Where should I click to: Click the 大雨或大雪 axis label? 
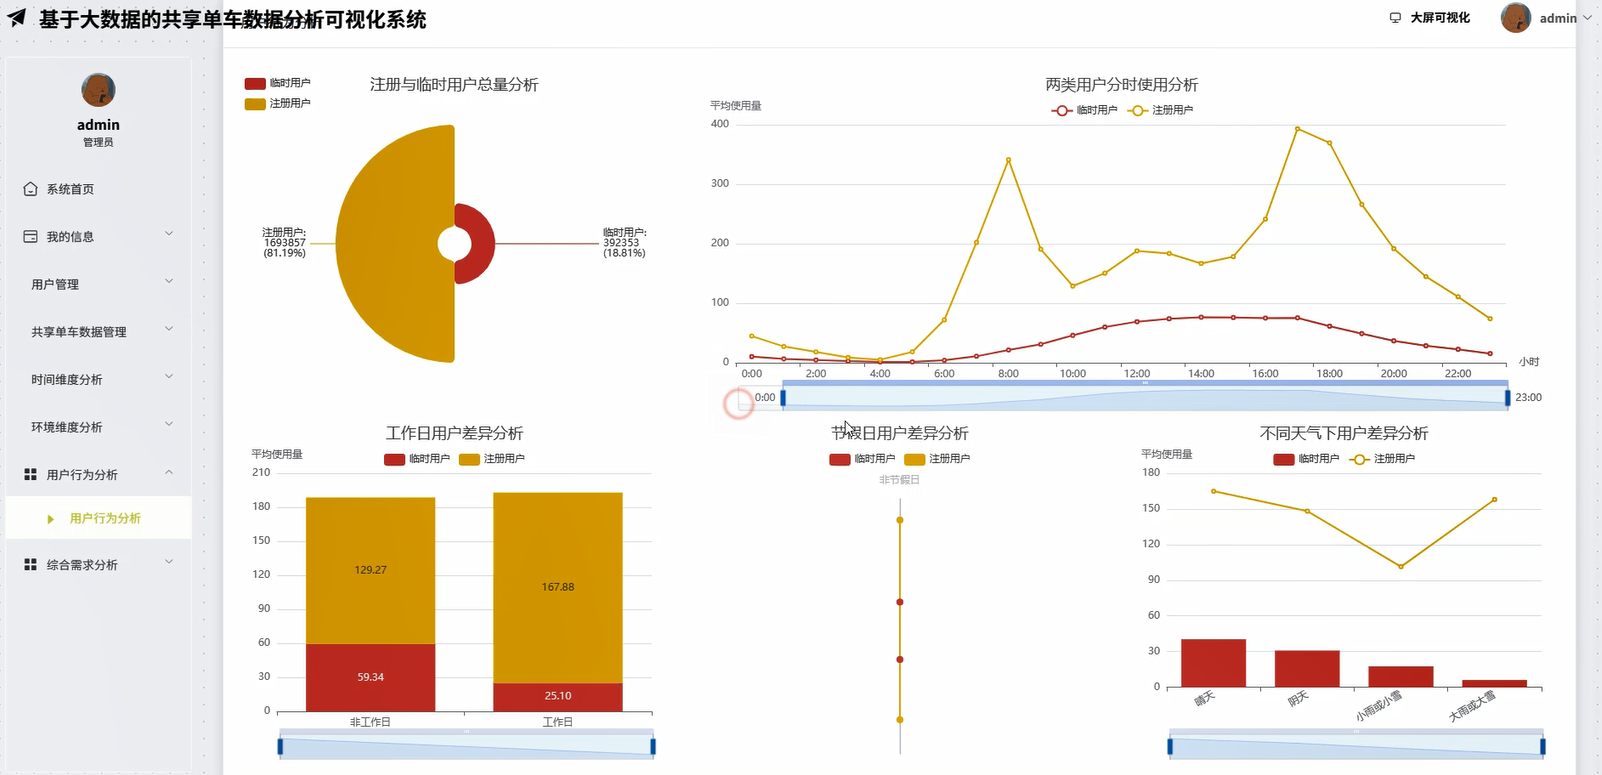click(1473, 706)
